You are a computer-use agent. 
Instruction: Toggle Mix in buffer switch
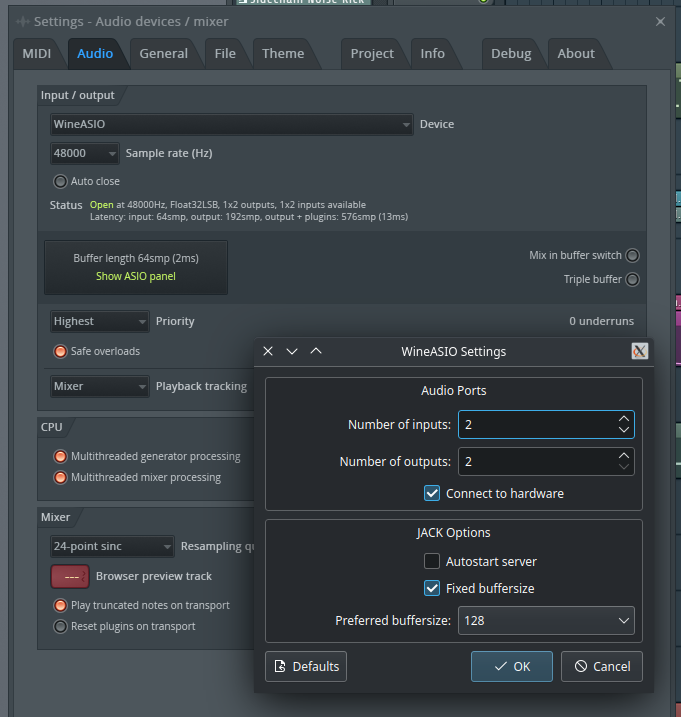[x=633, y=255]
